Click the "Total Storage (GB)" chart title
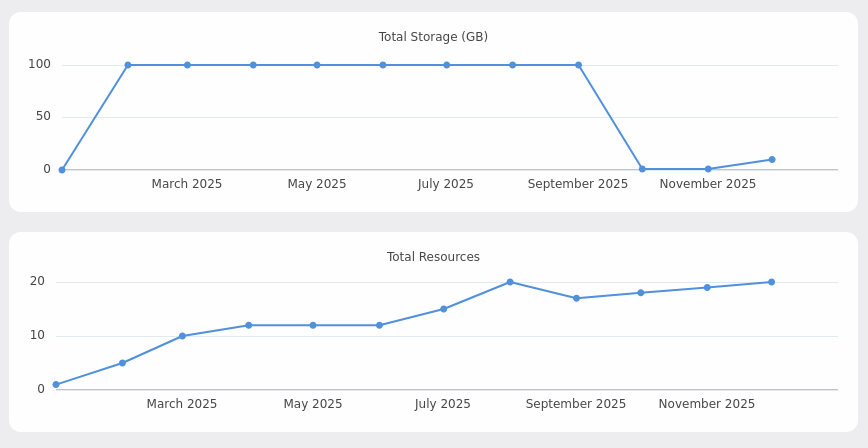 [x=433, y=37]
